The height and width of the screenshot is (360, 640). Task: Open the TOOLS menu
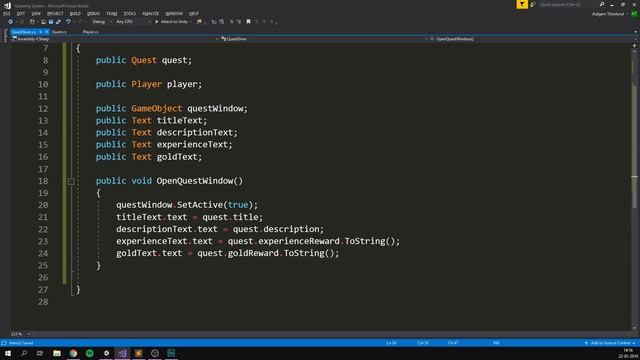pyautogui.click(x=130, y=13)
